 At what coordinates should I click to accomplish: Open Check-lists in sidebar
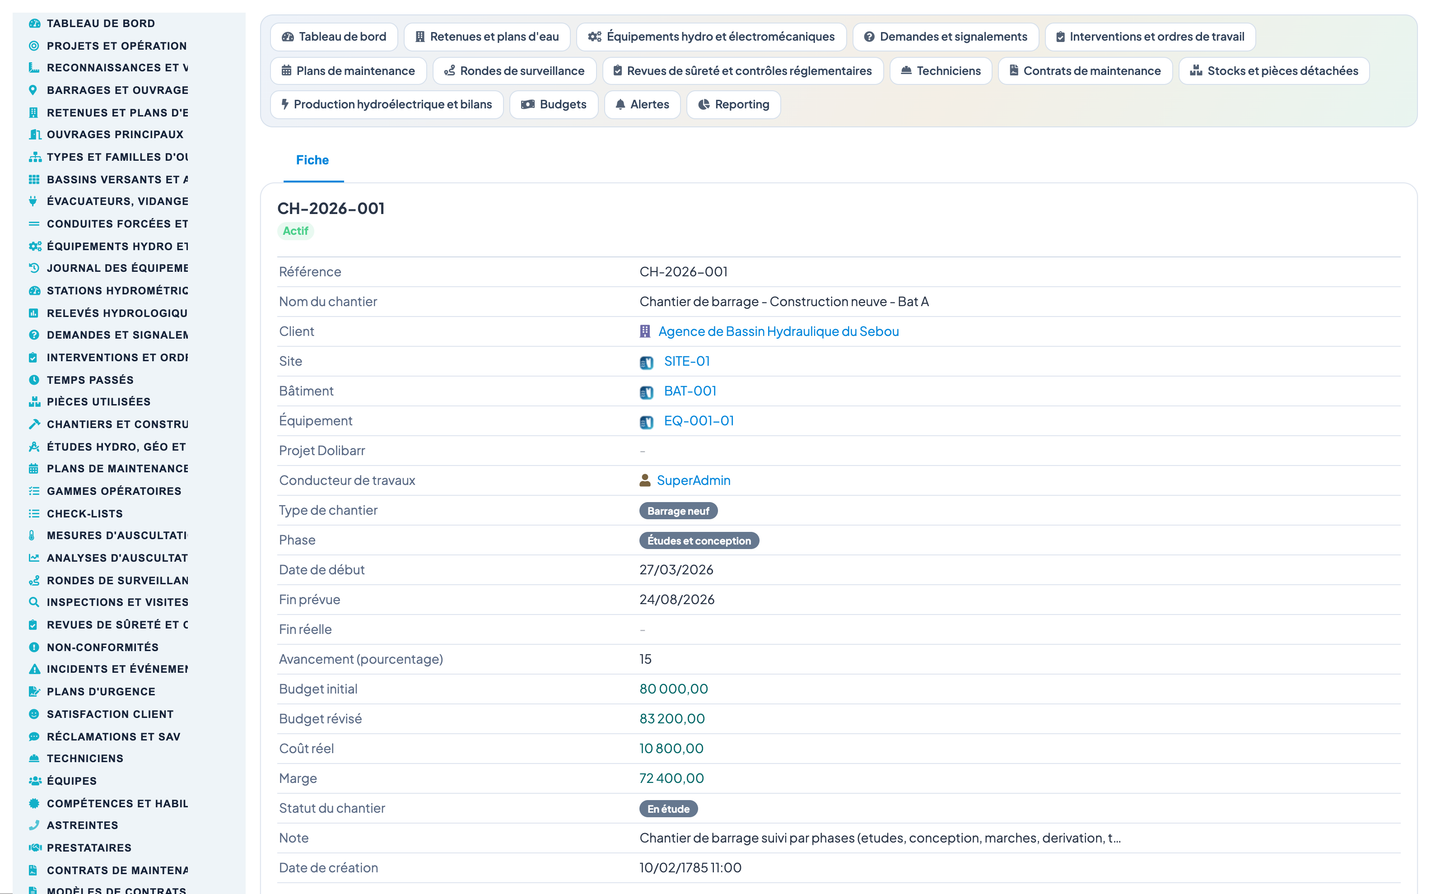(x=85, y=514)
